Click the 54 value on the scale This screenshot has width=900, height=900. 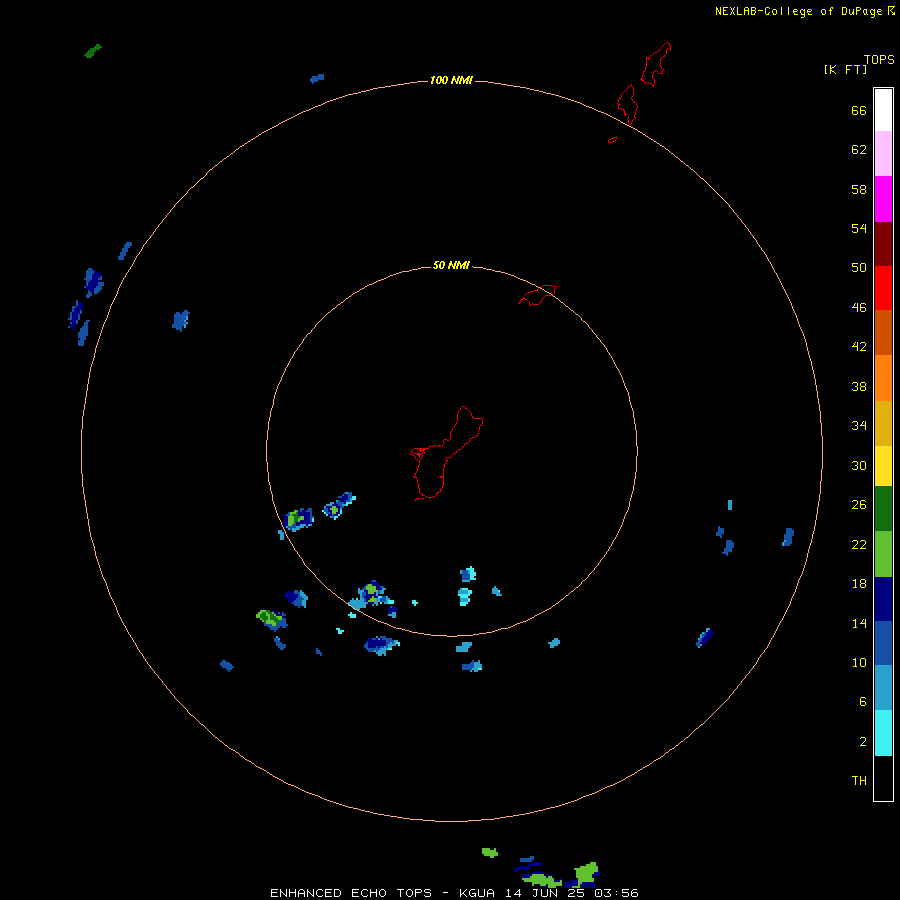pyautogui.click(x=859, y=228)
